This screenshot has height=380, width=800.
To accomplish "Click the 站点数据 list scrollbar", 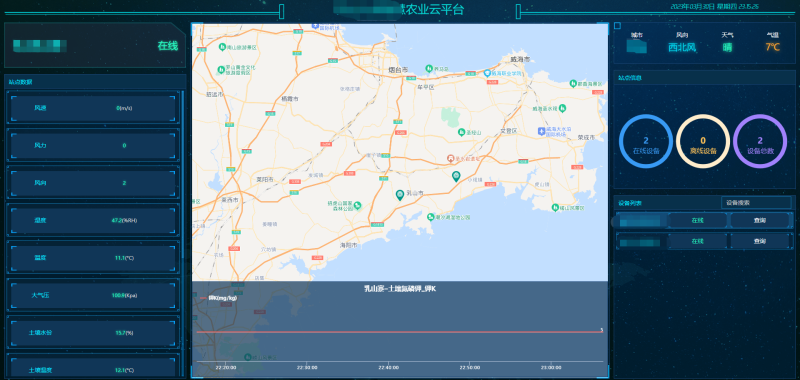I will tap(183, 173).
